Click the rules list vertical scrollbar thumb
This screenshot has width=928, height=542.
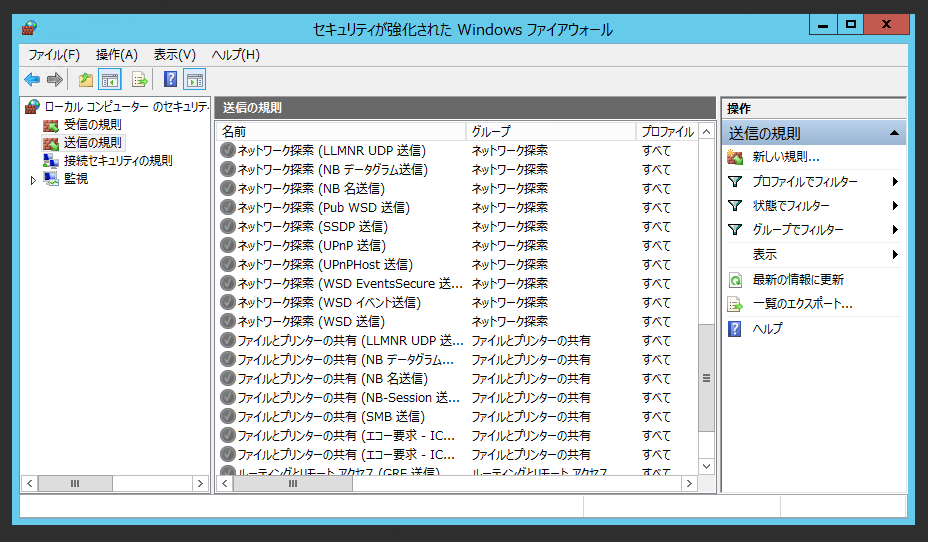point(707,379)
